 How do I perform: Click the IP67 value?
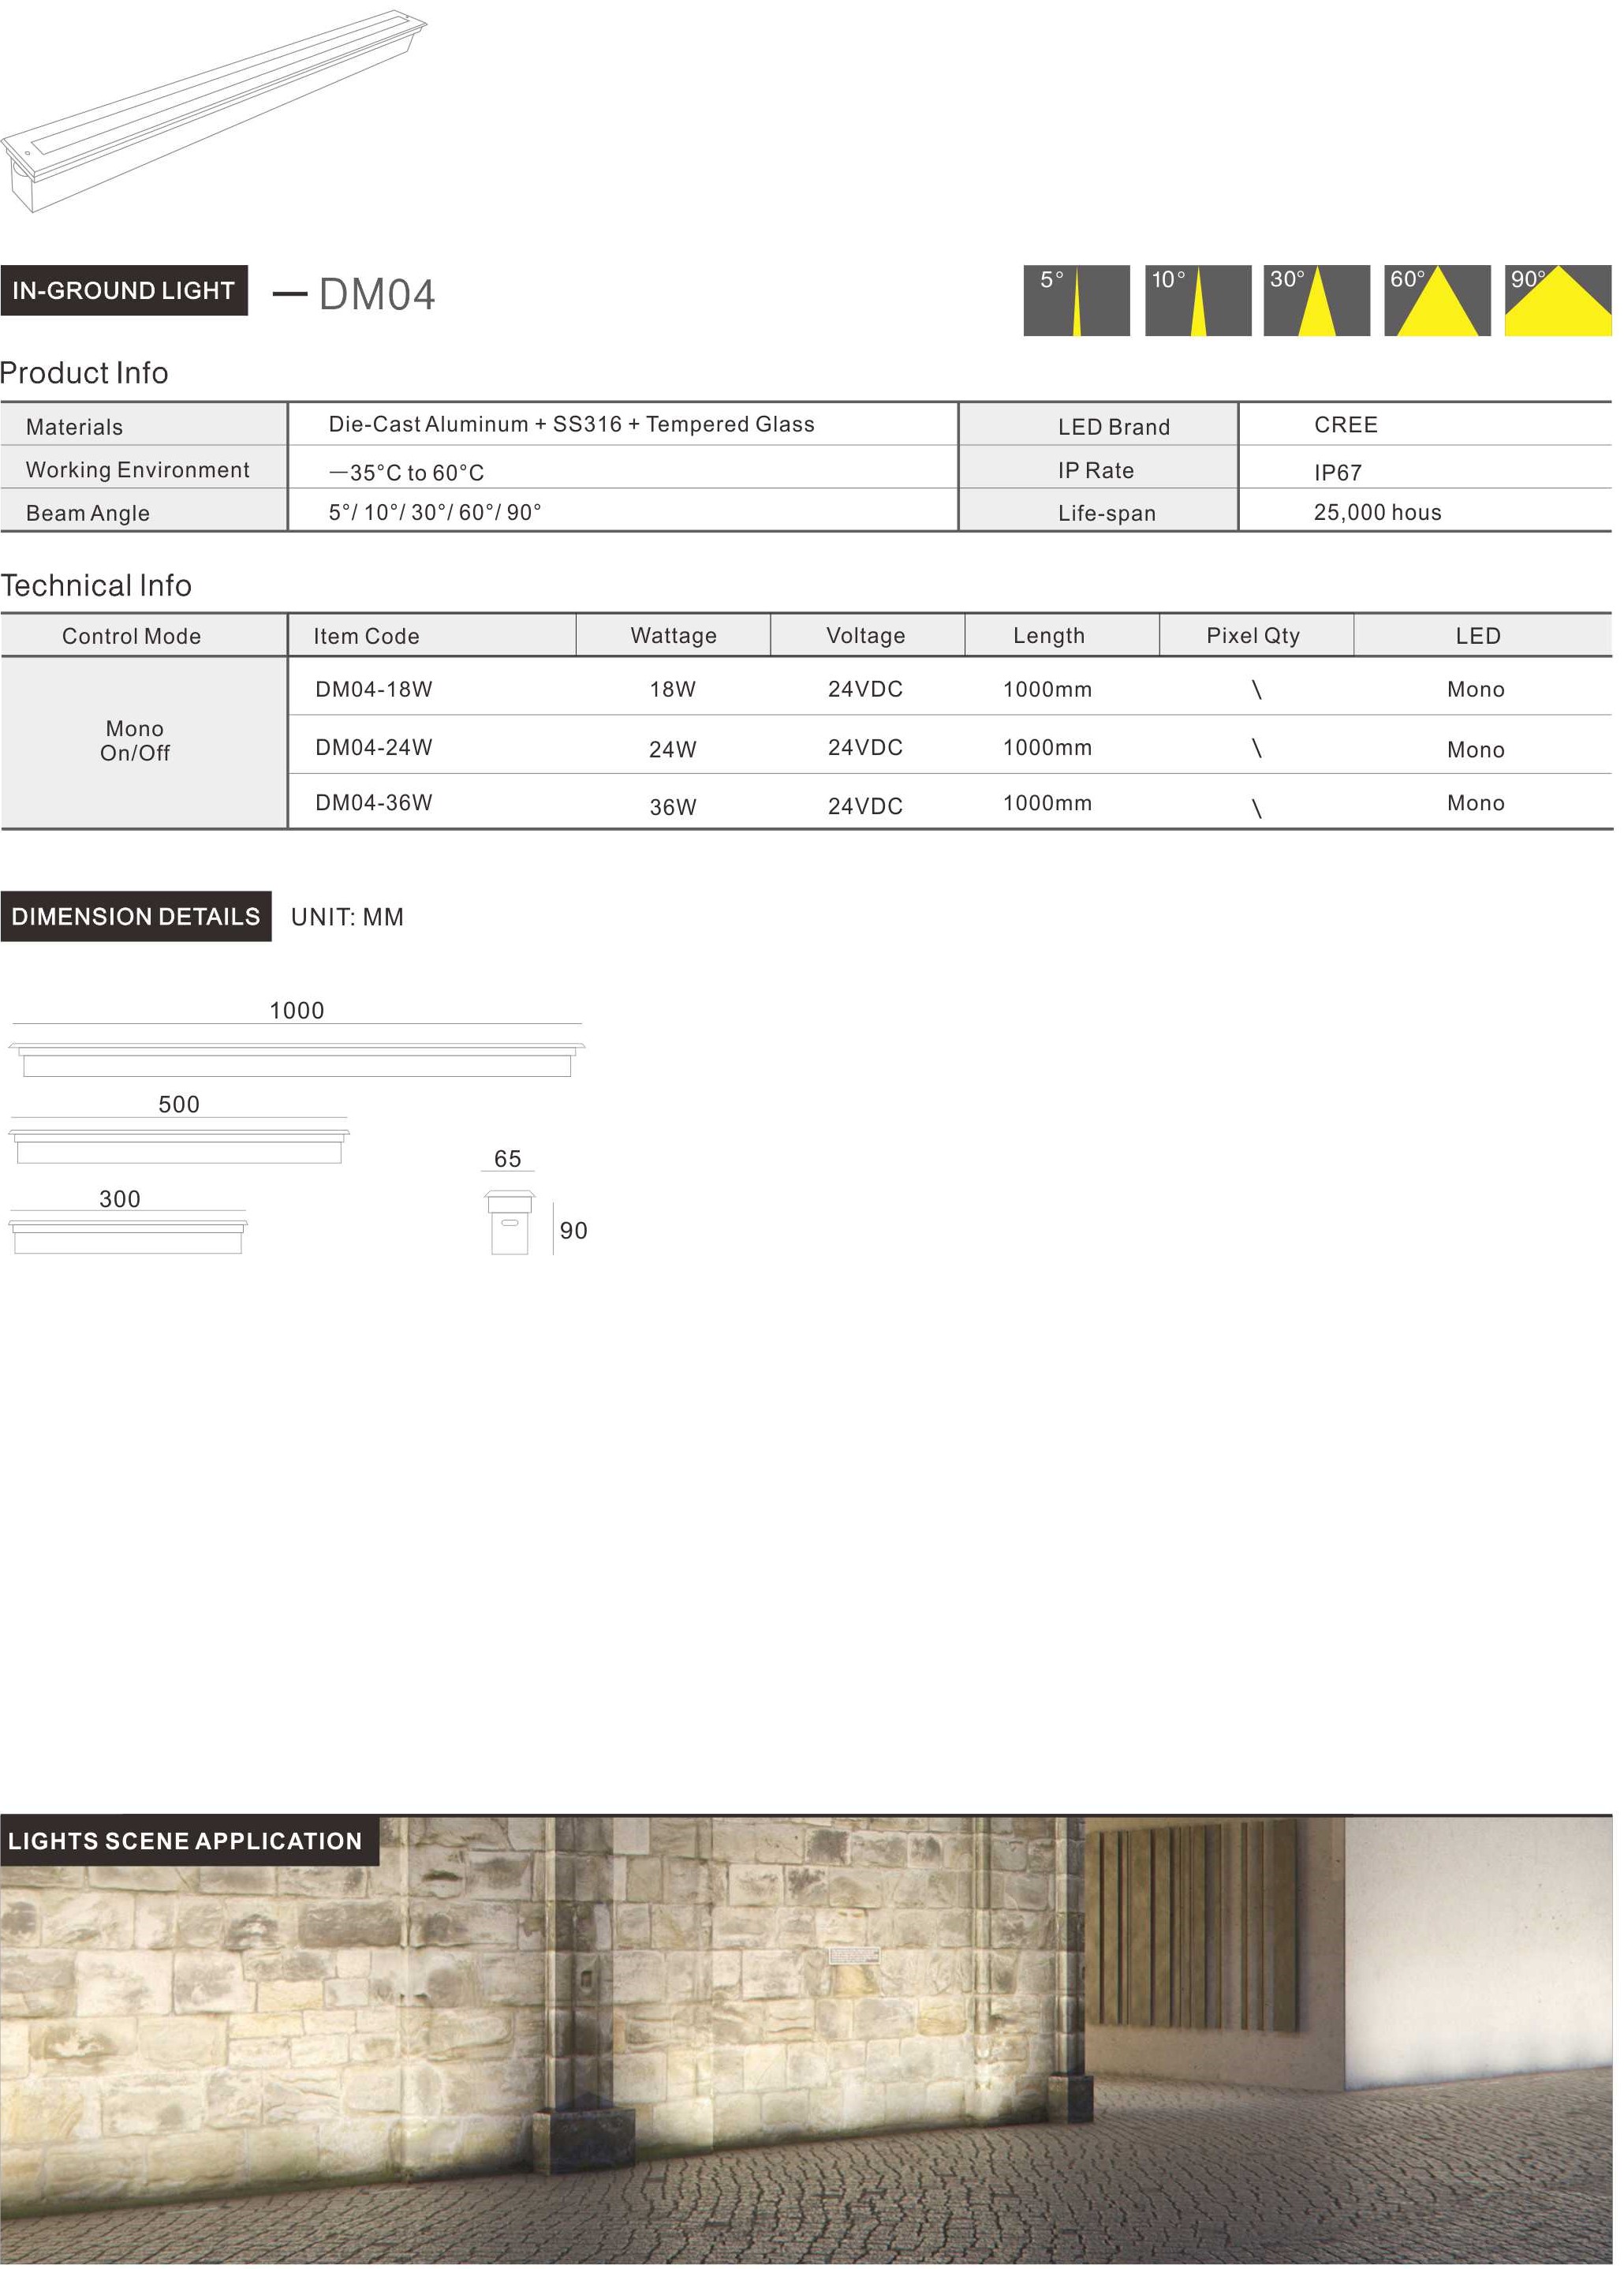coord(1337,472)
